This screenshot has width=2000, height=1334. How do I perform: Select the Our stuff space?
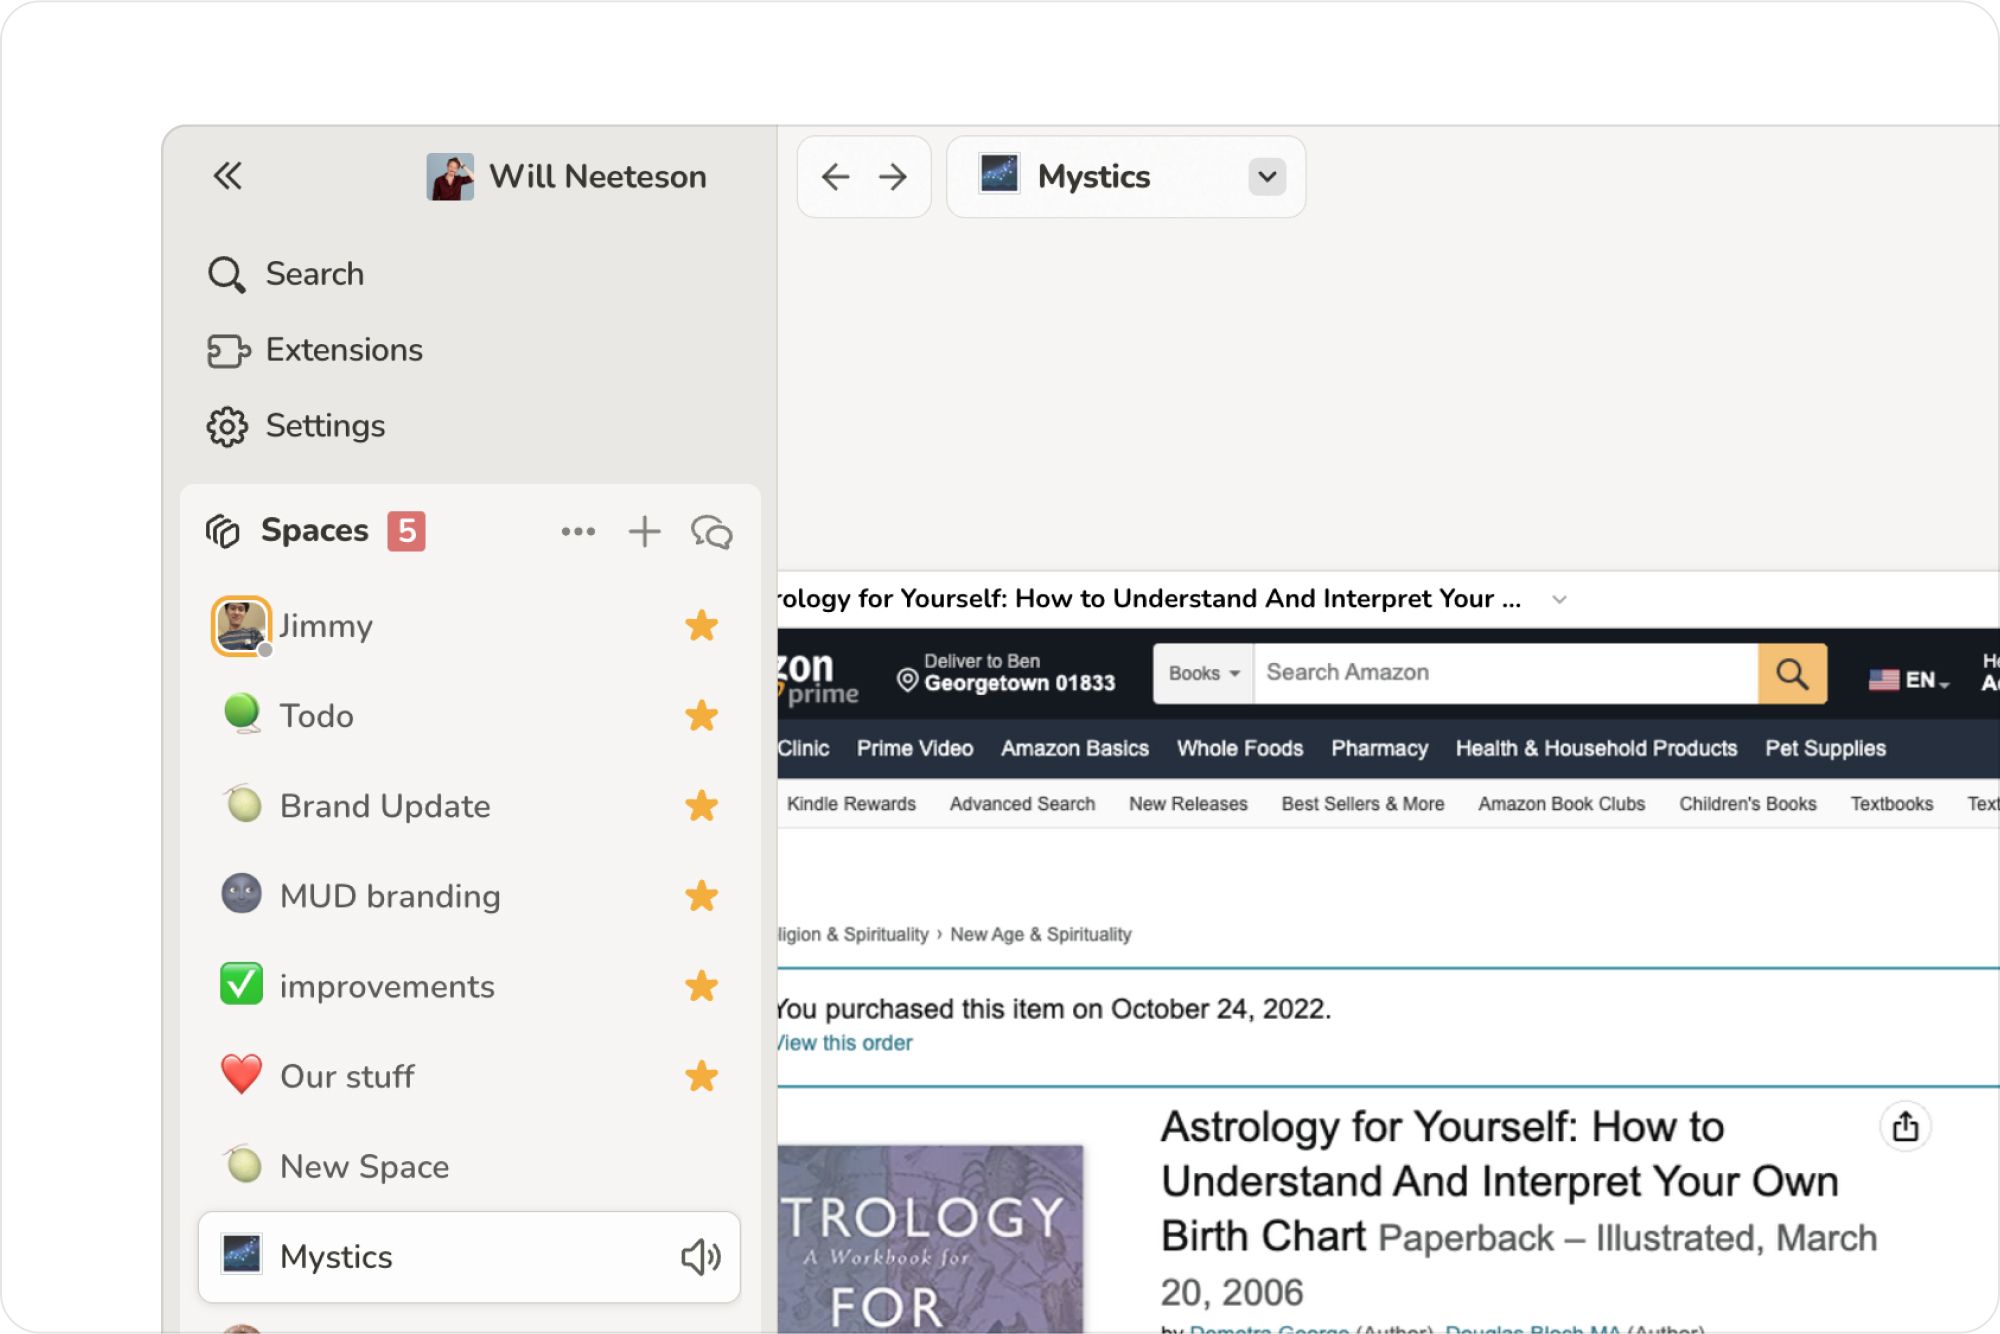click(469, 1076)
